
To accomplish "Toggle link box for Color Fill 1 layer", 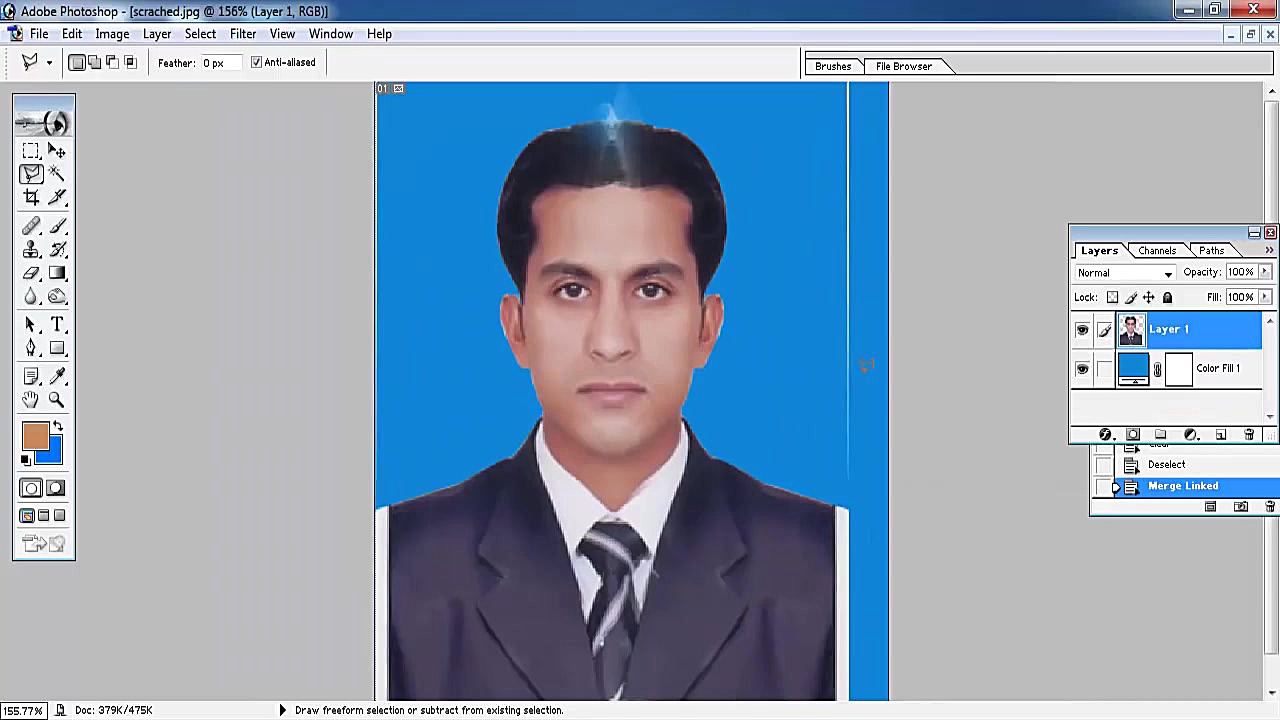I will pyautogui.click(x=1104, y=369).
